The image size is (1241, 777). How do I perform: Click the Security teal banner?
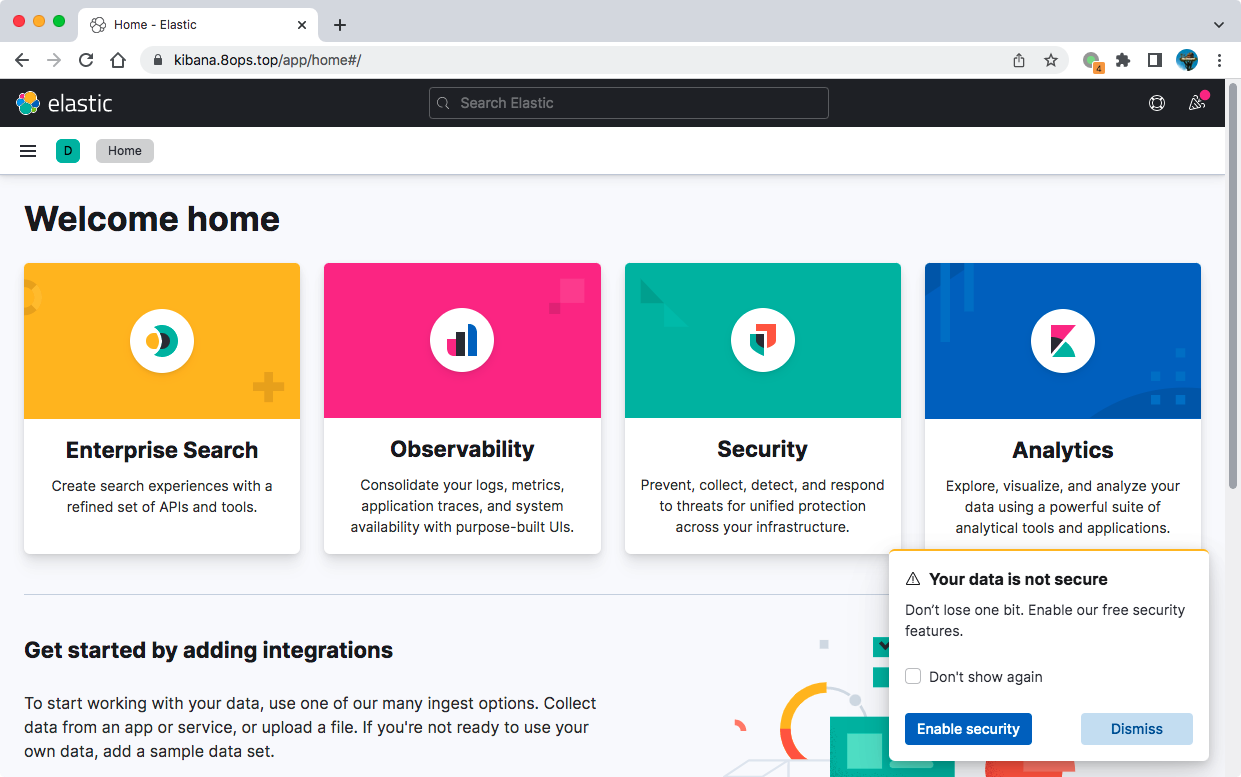click(x=763, y=341)
